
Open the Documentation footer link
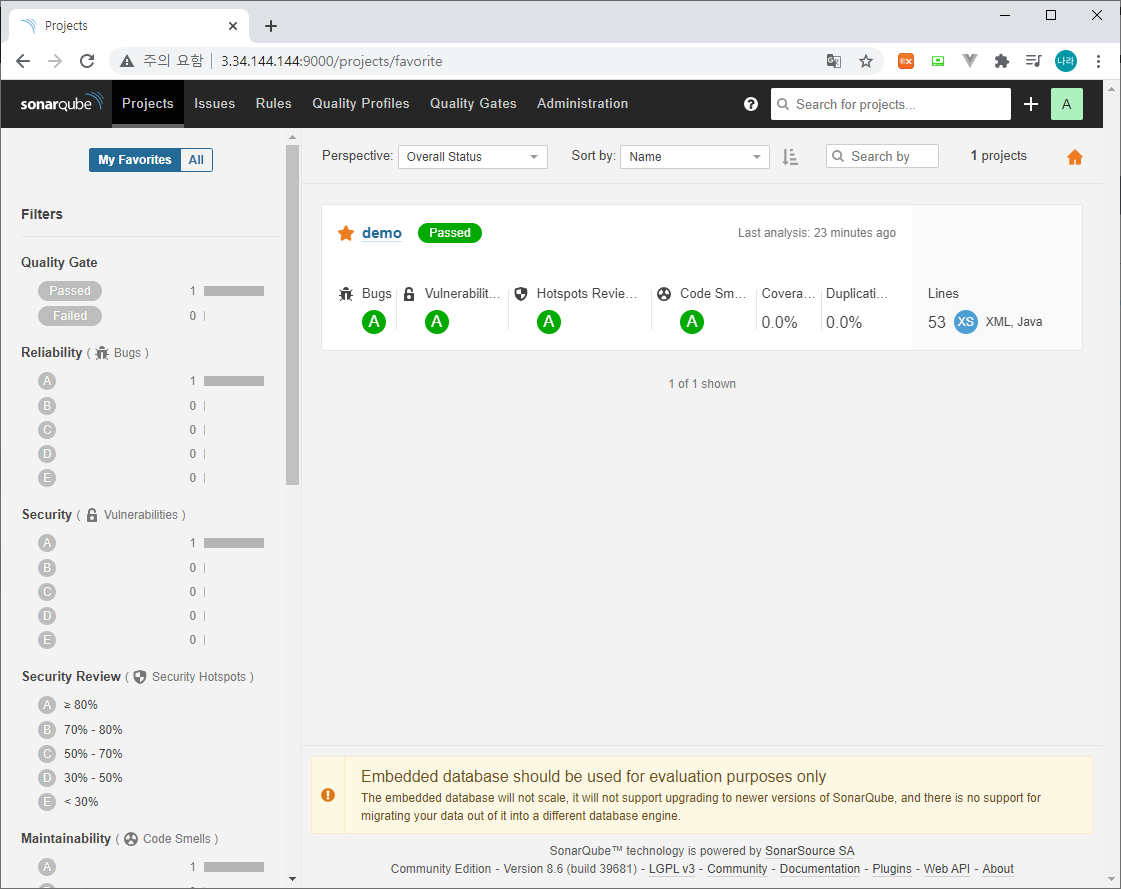tap(819, 869)
